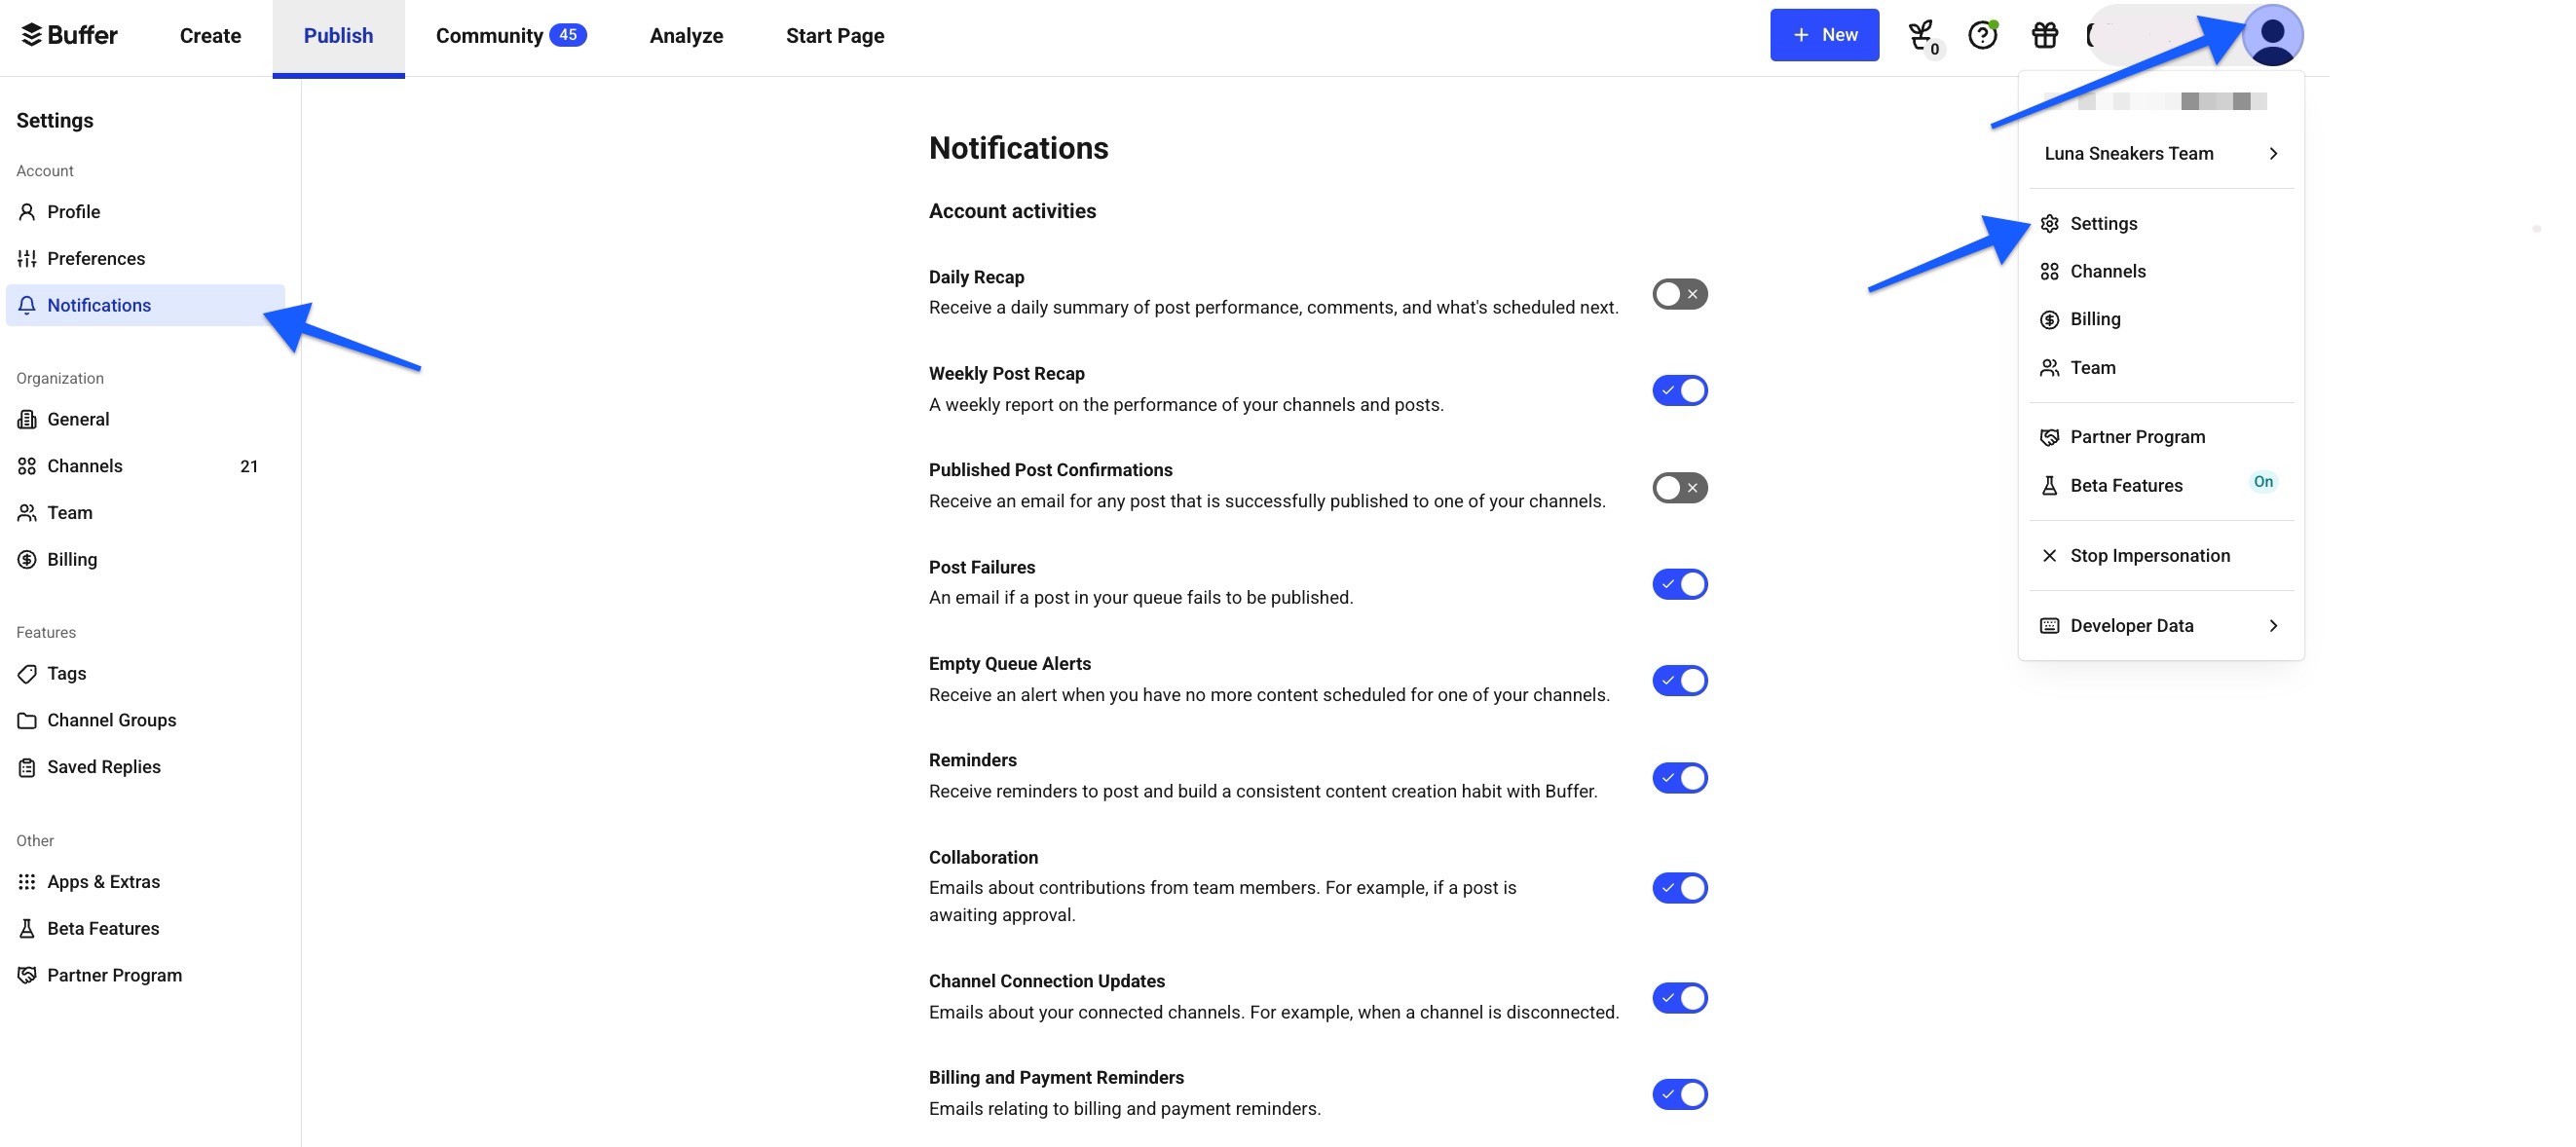The width and height of the screenshot is (2576, 1147).
Task: Open Saved Replies from the sidebar
Action: 104,766
